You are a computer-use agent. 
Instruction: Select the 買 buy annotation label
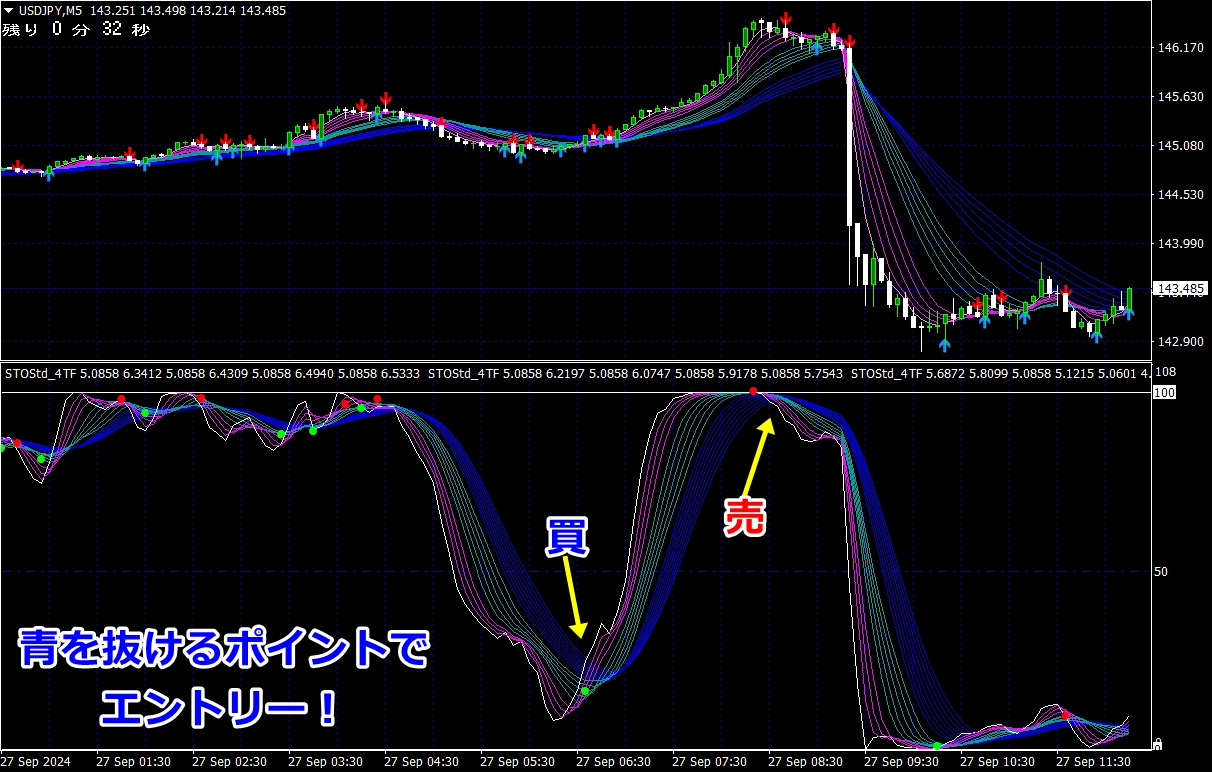[566, 539]
